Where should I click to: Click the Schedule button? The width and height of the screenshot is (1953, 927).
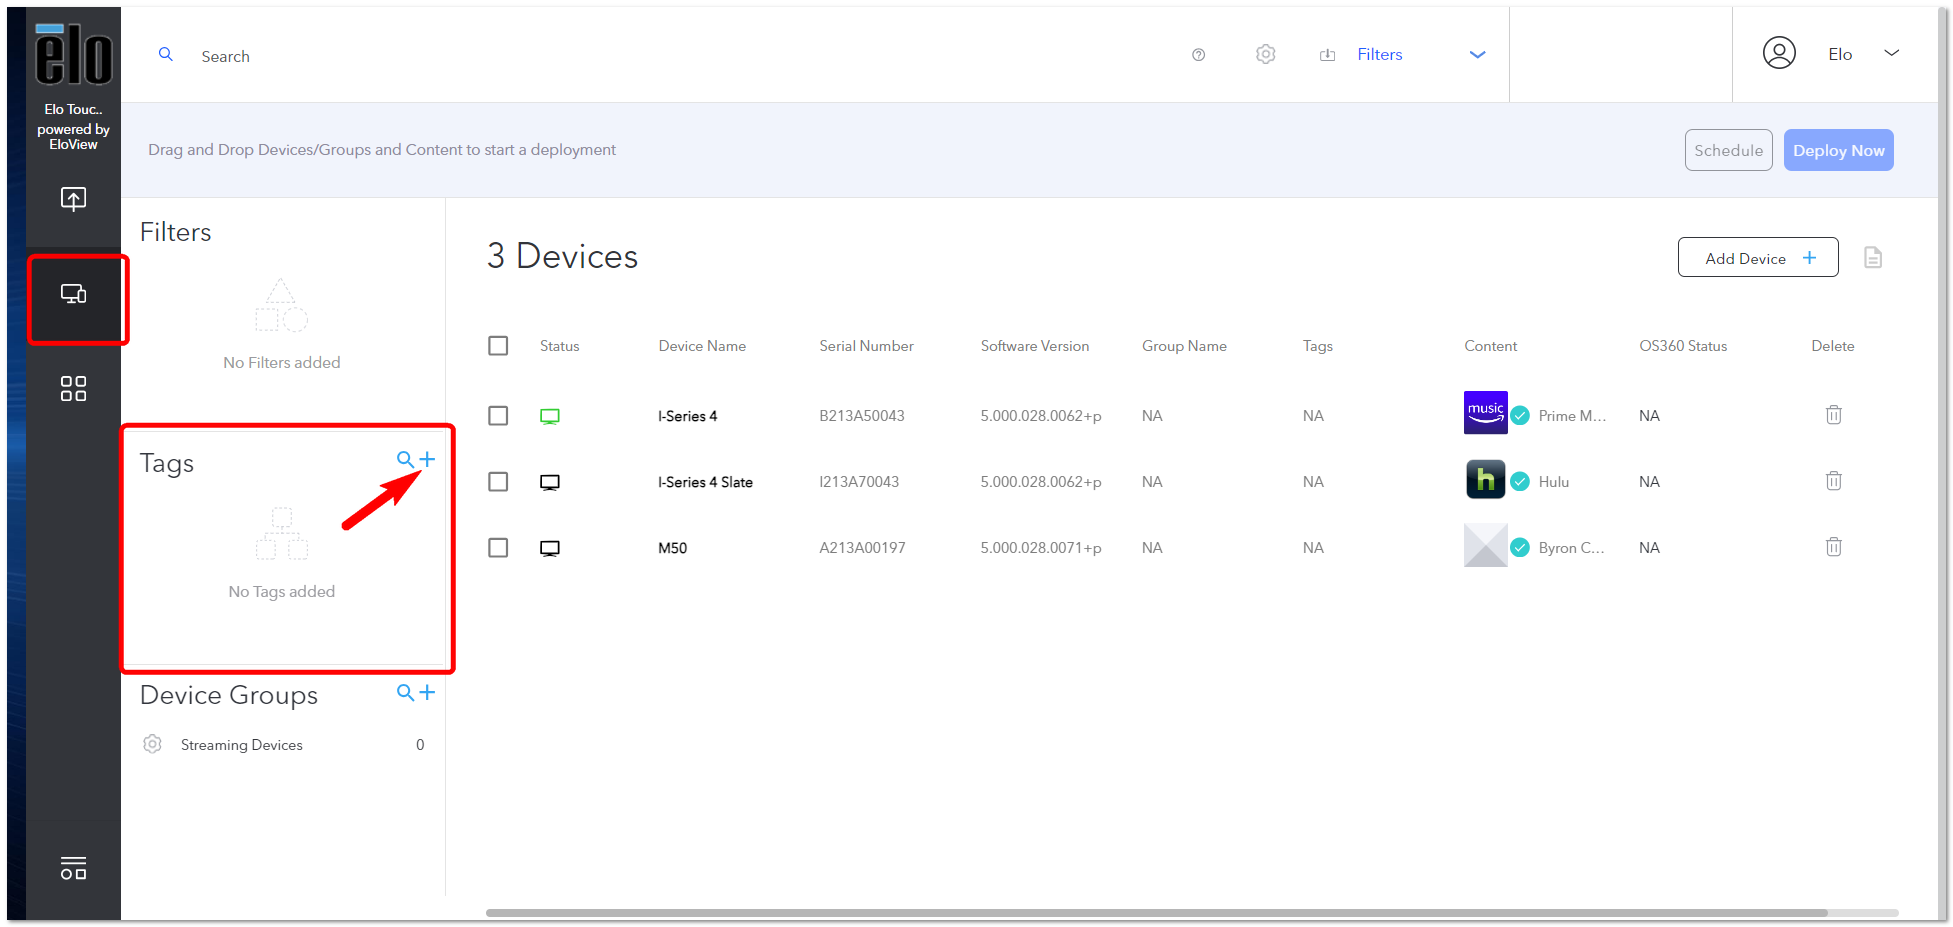tap(1728, 150)
